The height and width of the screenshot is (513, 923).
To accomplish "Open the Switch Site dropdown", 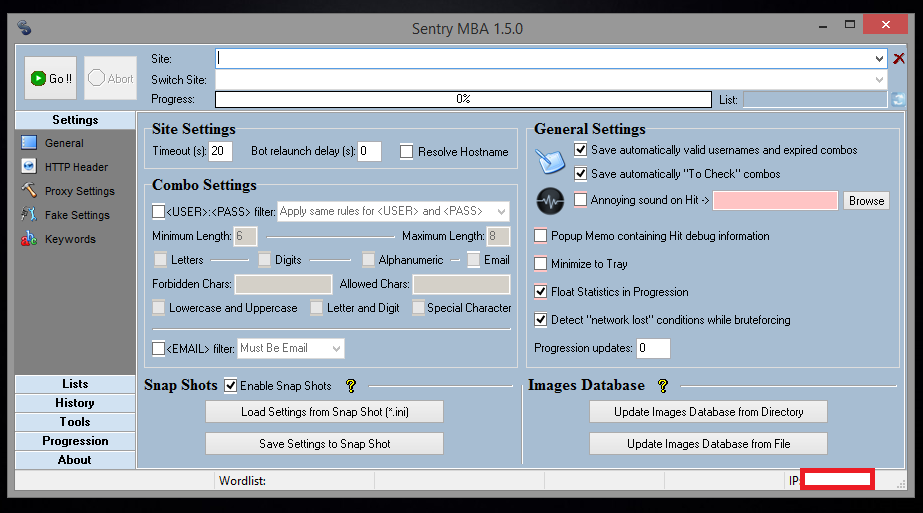I will [879, 80].
